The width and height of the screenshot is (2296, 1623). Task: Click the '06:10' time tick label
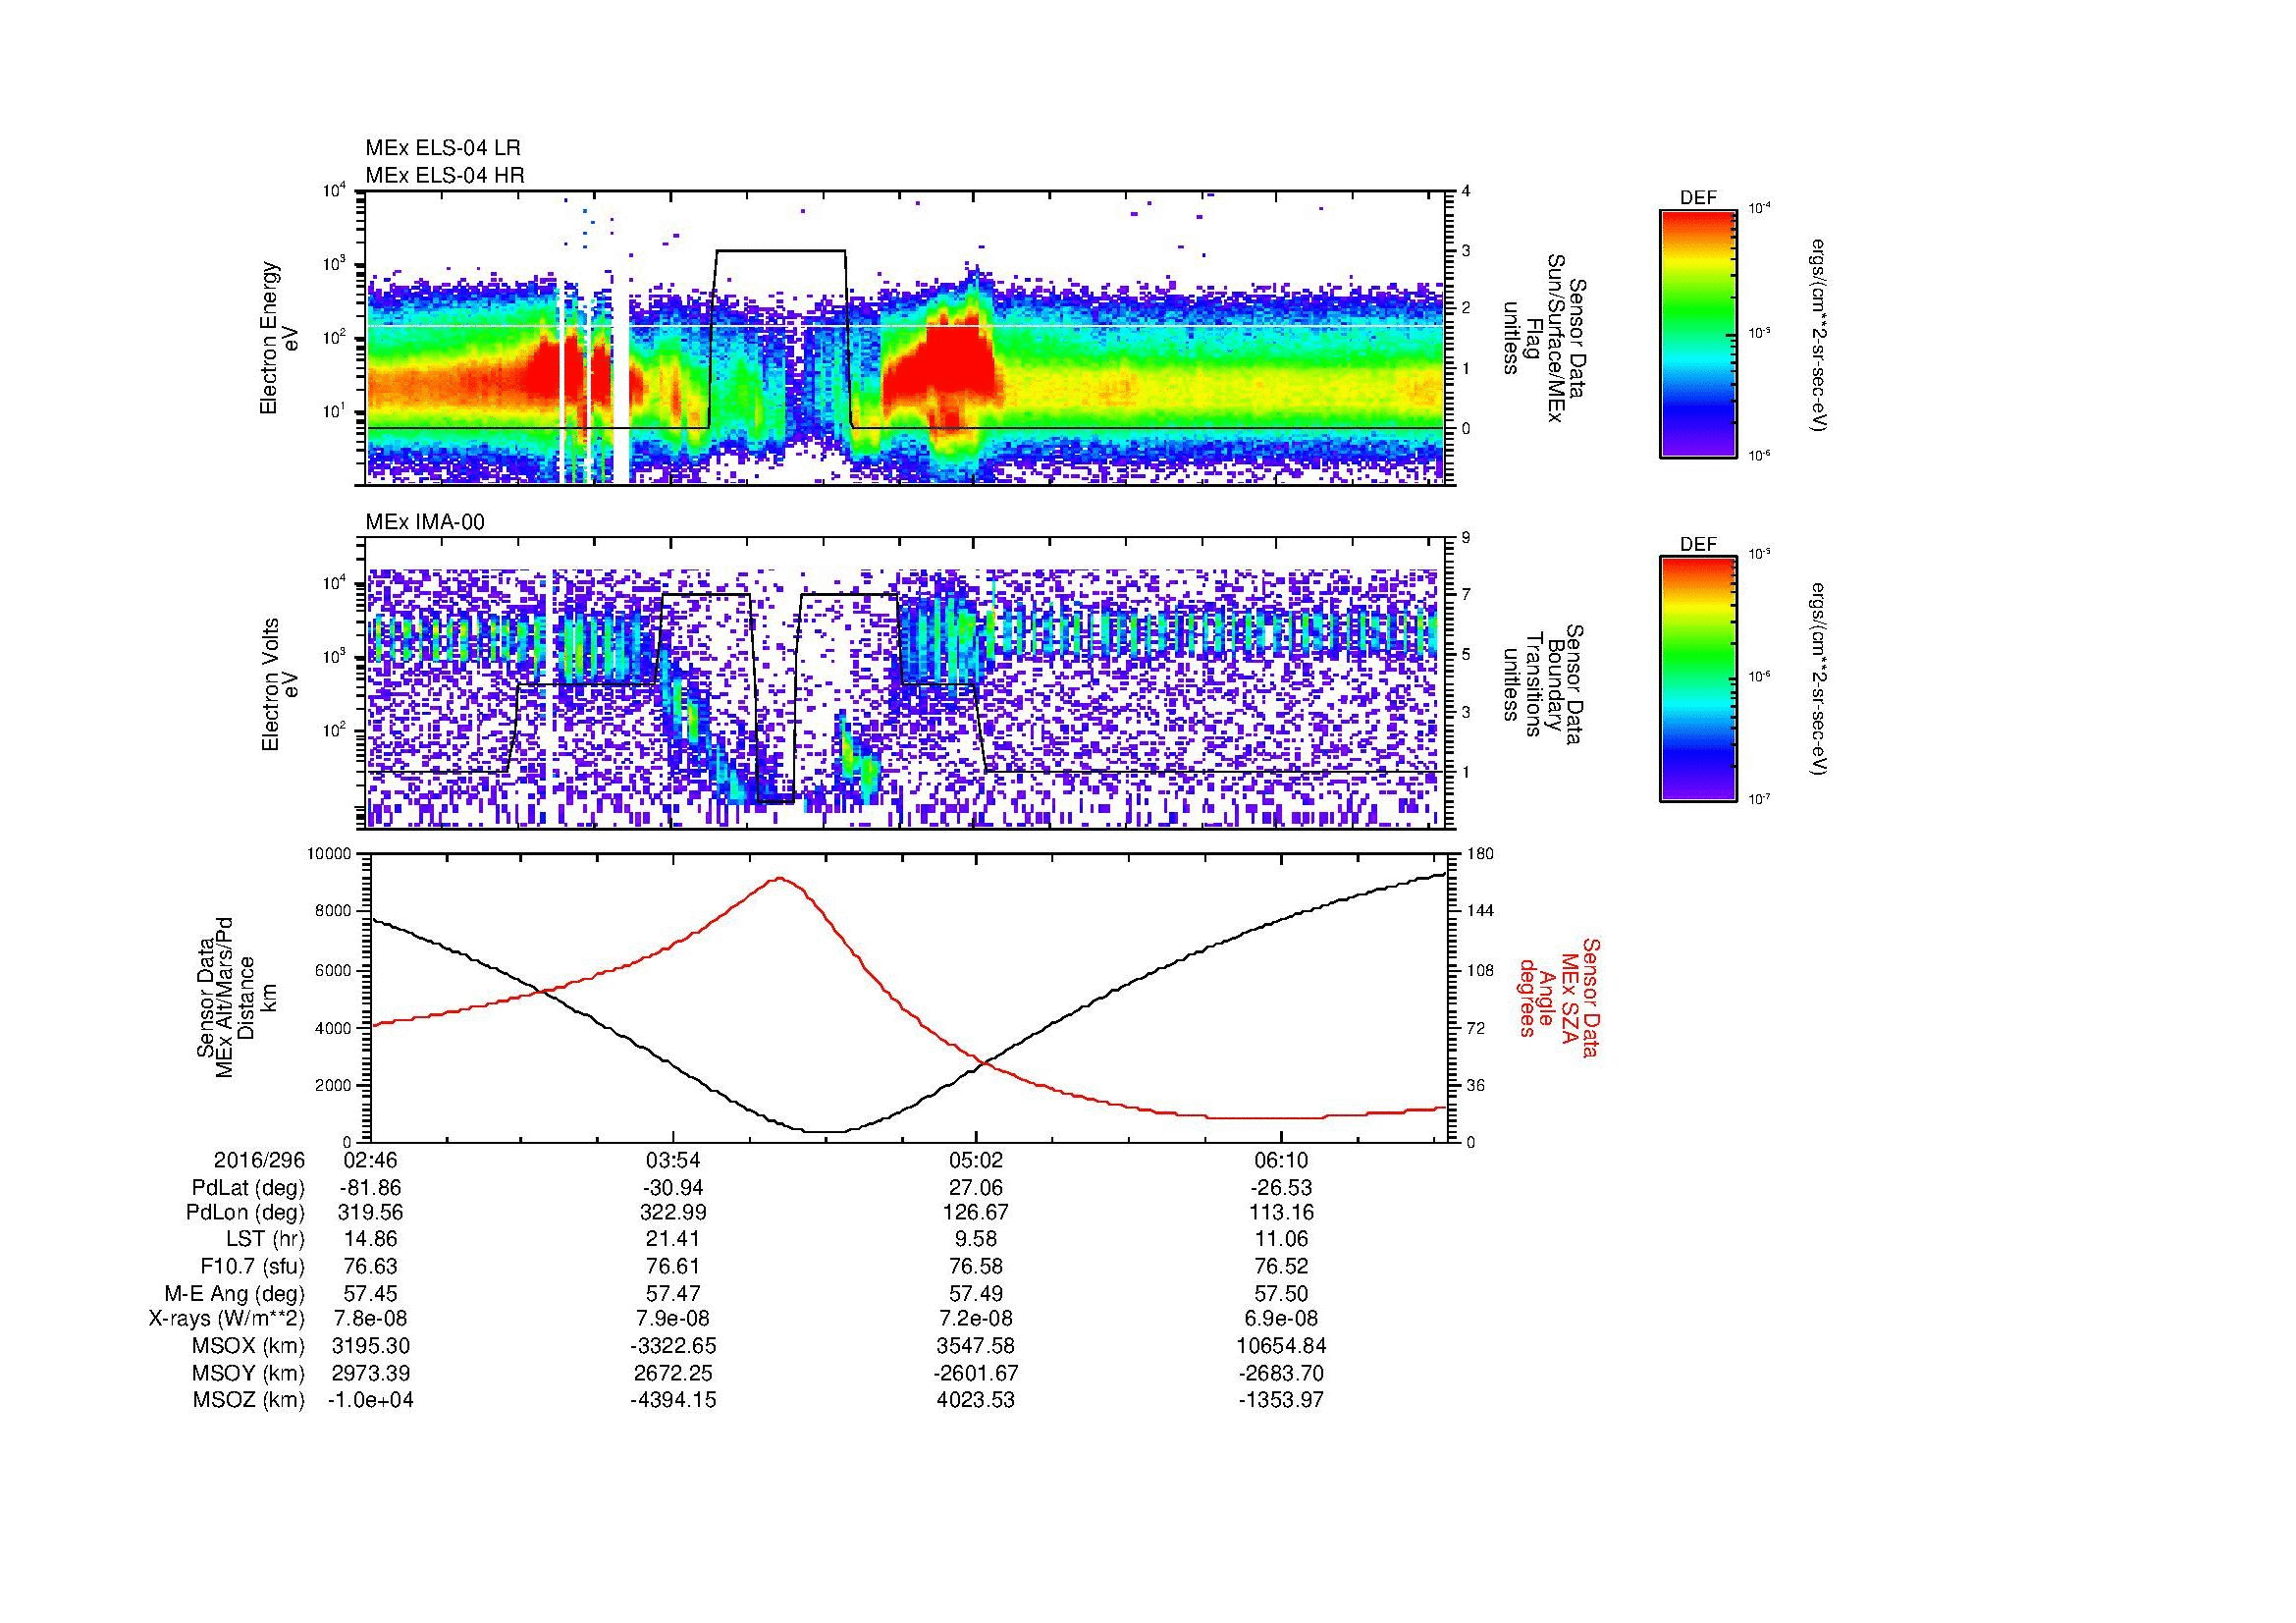click(1281, 1160)
